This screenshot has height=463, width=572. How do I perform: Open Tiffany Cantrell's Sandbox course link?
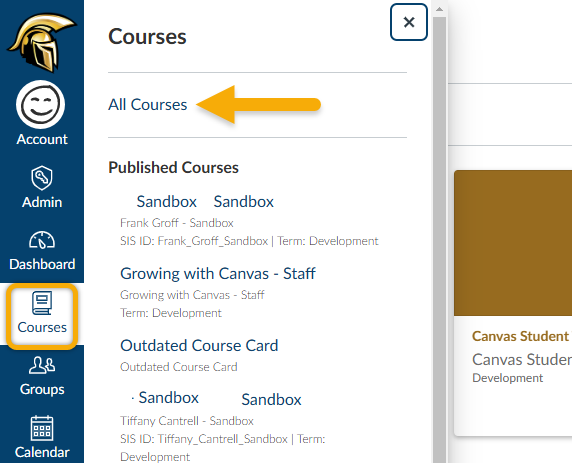tap(216, 398)
